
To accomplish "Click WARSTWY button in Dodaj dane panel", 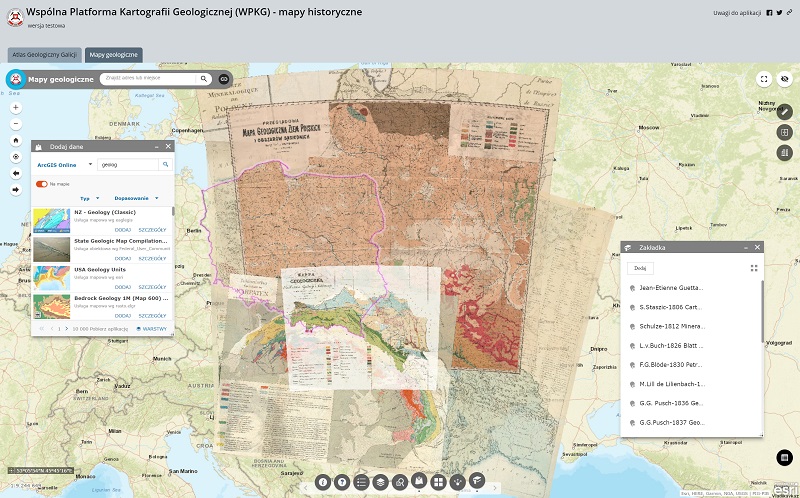I will 152,329.
